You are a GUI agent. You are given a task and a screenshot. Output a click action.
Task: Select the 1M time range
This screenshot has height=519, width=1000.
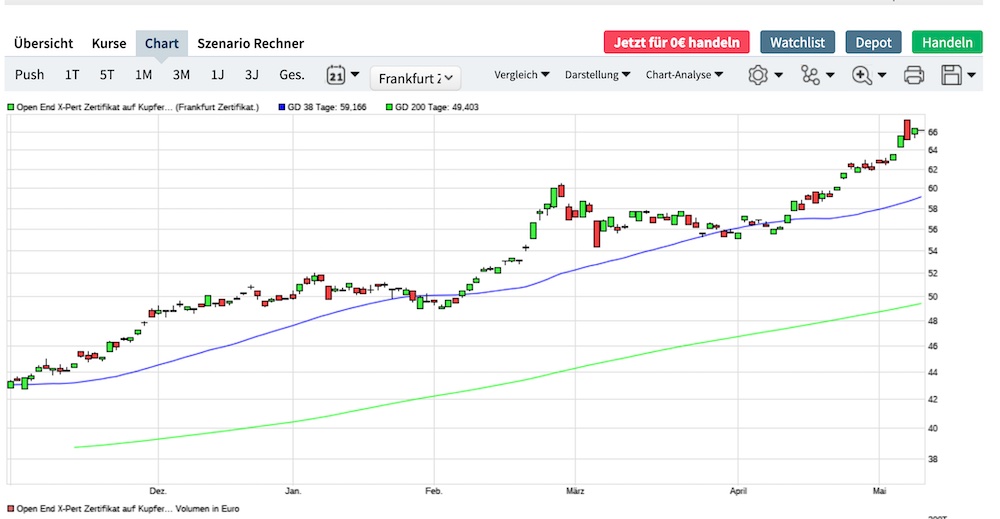(x=143, y=75)
